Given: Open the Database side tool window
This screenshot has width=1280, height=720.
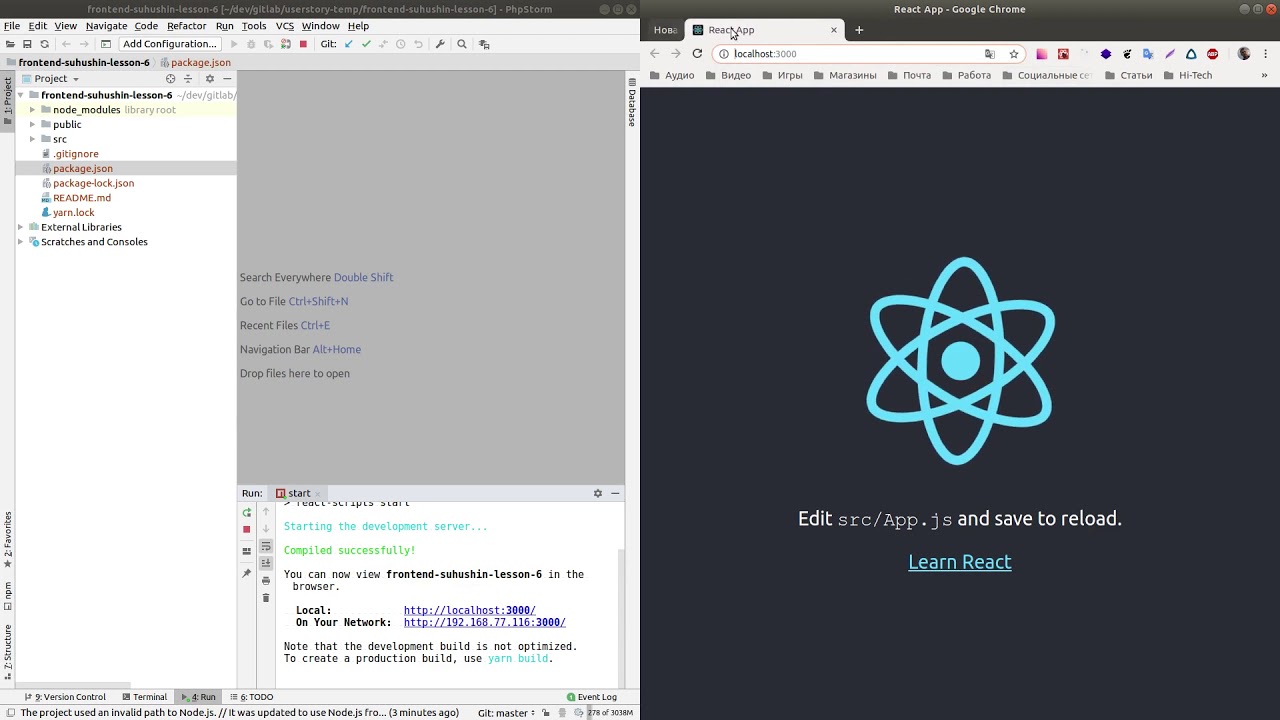Looking at the screenshot, I should point(632,101).
